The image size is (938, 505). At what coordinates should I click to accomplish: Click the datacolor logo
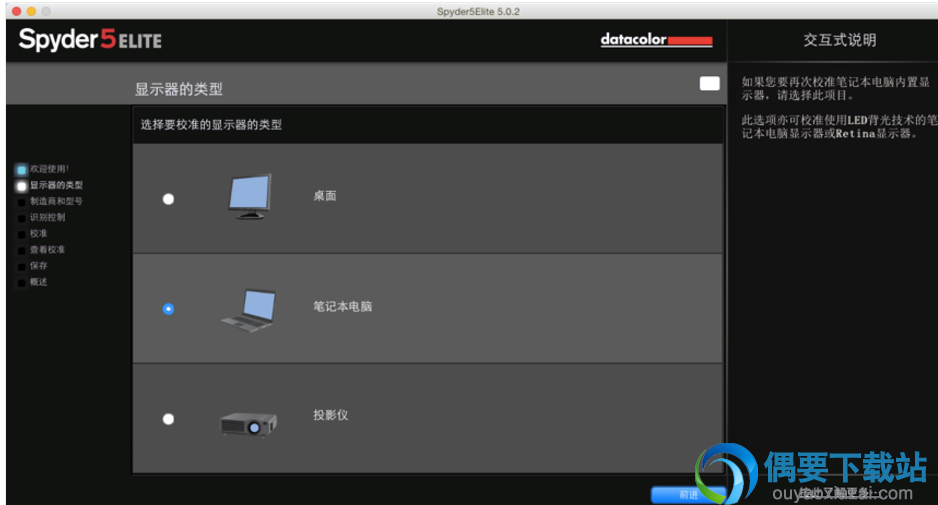[x=656, y=39]
